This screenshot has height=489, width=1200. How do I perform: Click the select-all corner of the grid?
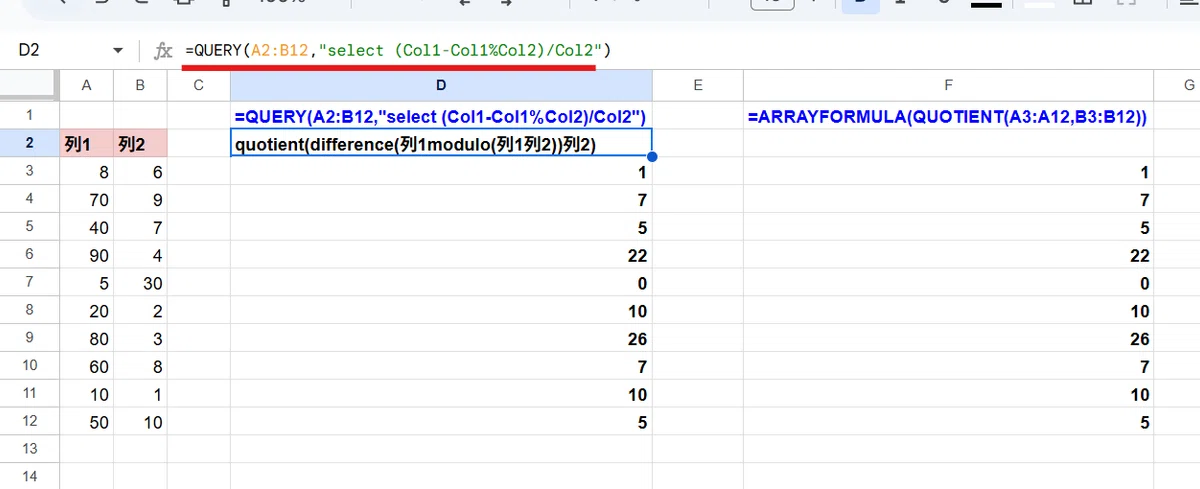coord(30,86)
